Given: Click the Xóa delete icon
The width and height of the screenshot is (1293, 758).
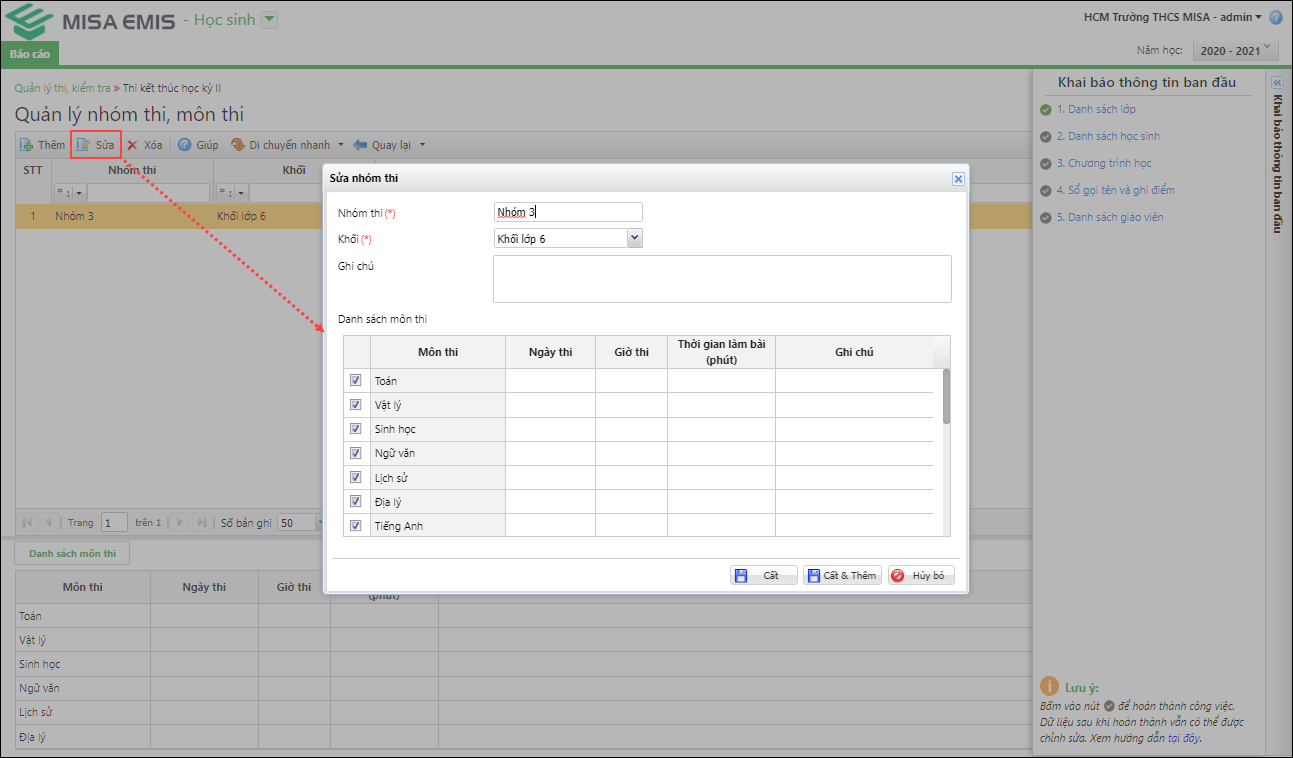Looking at the screenshot, I should click(x=132, y=145).
